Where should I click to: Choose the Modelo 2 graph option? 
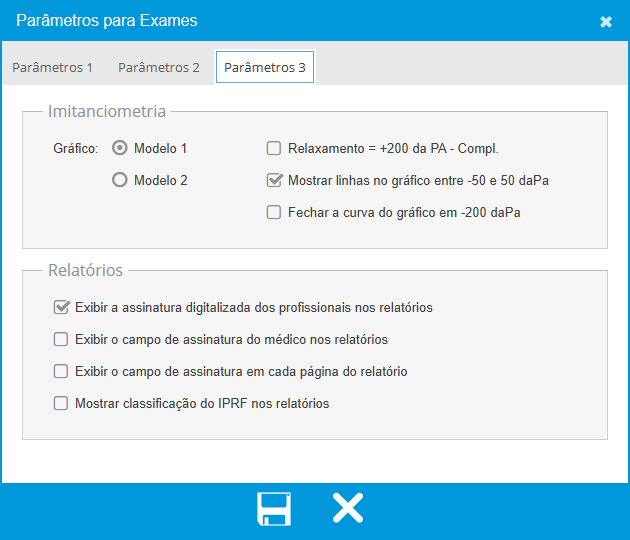click(x=120, y=180)
